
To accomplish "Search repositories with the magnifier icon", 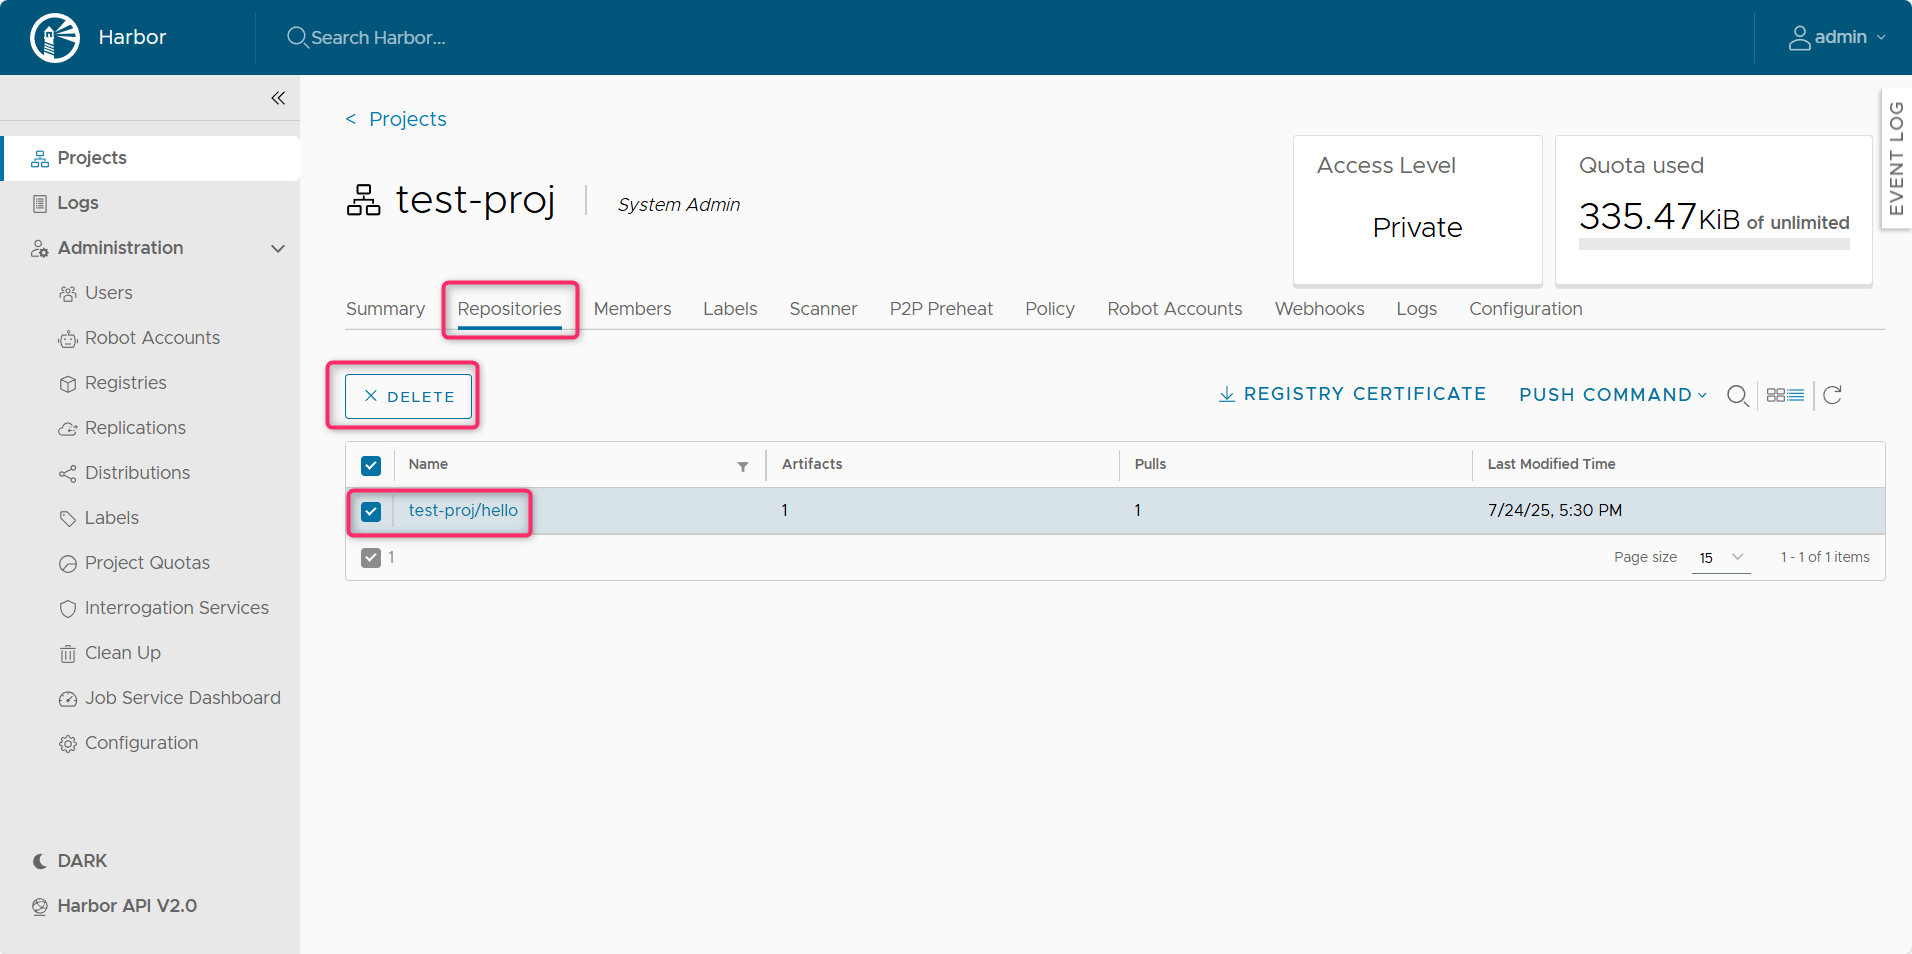I will 1738,396.
